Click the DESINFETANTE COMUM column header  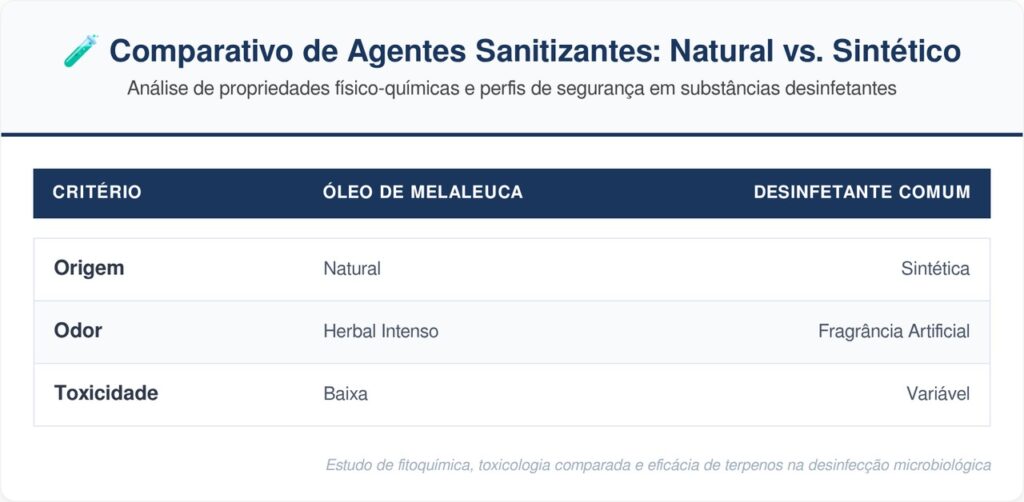(861, 192)
